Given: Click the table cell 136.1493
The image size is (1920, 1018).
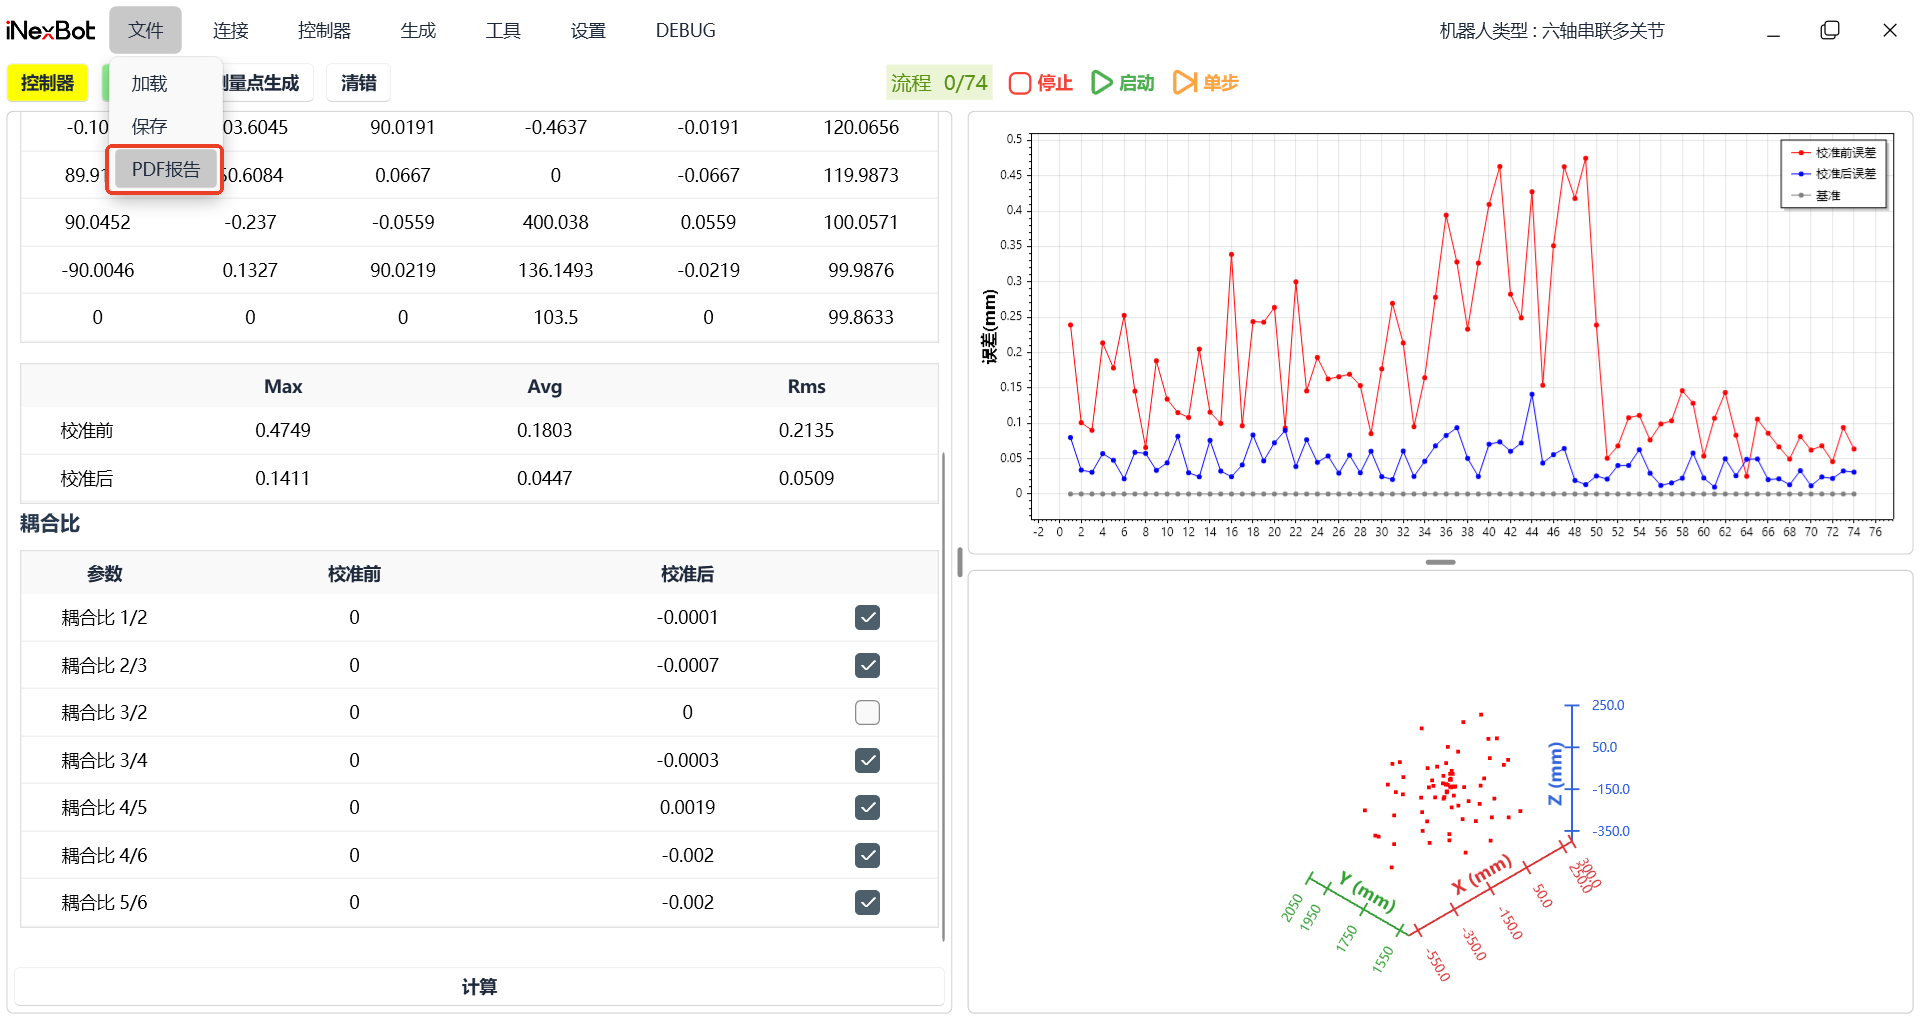Looking at the screenshot, I should click(555, 271).
